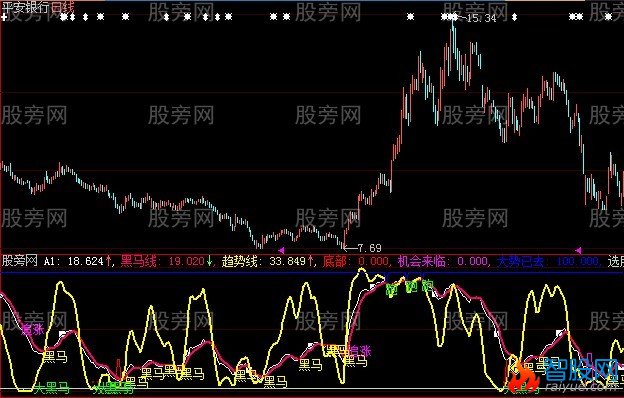Screen dimensions: 624x398
Task: Click the 智股网 flame logo watermark
Action: [x=564, y=374]
